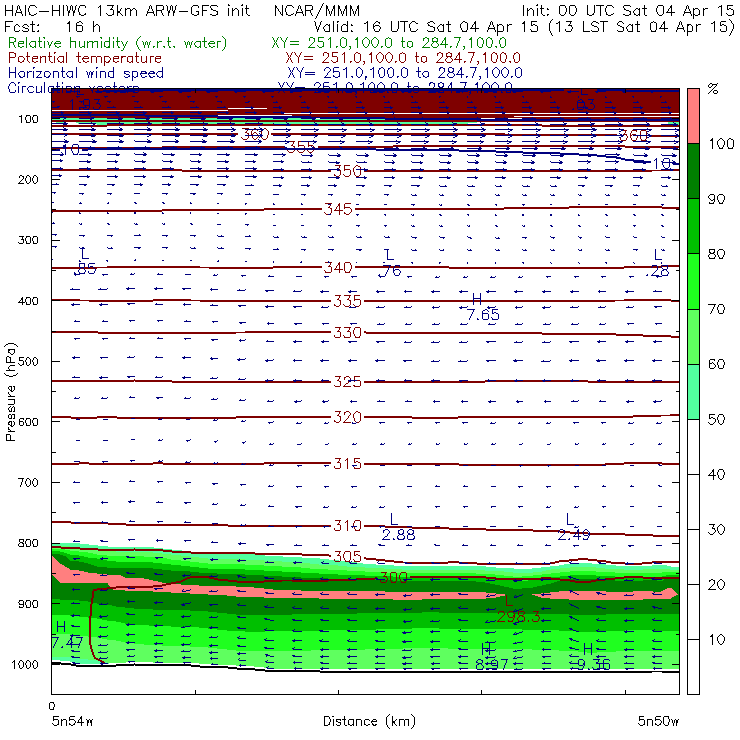
Task: Click the L 298.3 temperature minimum label
Action: click(518, 609)
